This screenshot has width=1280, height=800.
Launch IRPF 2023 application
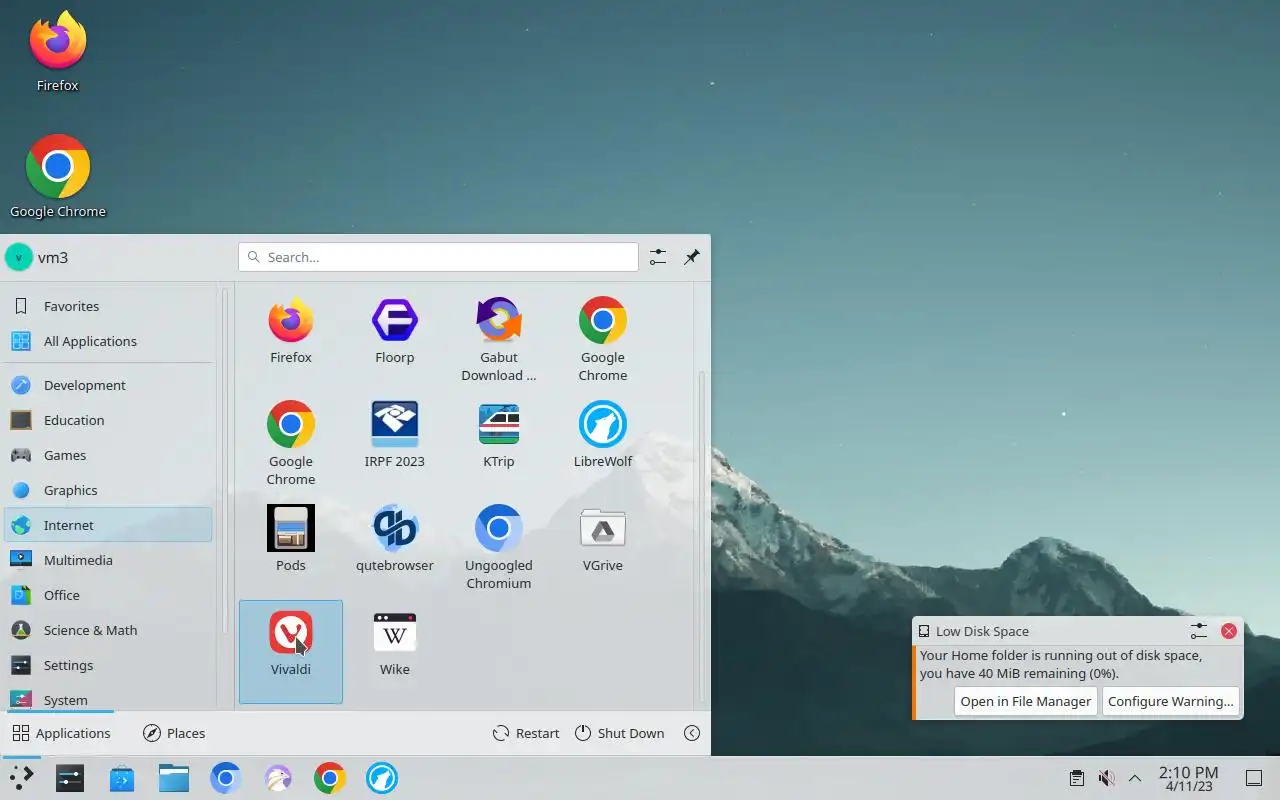[395, 435]
